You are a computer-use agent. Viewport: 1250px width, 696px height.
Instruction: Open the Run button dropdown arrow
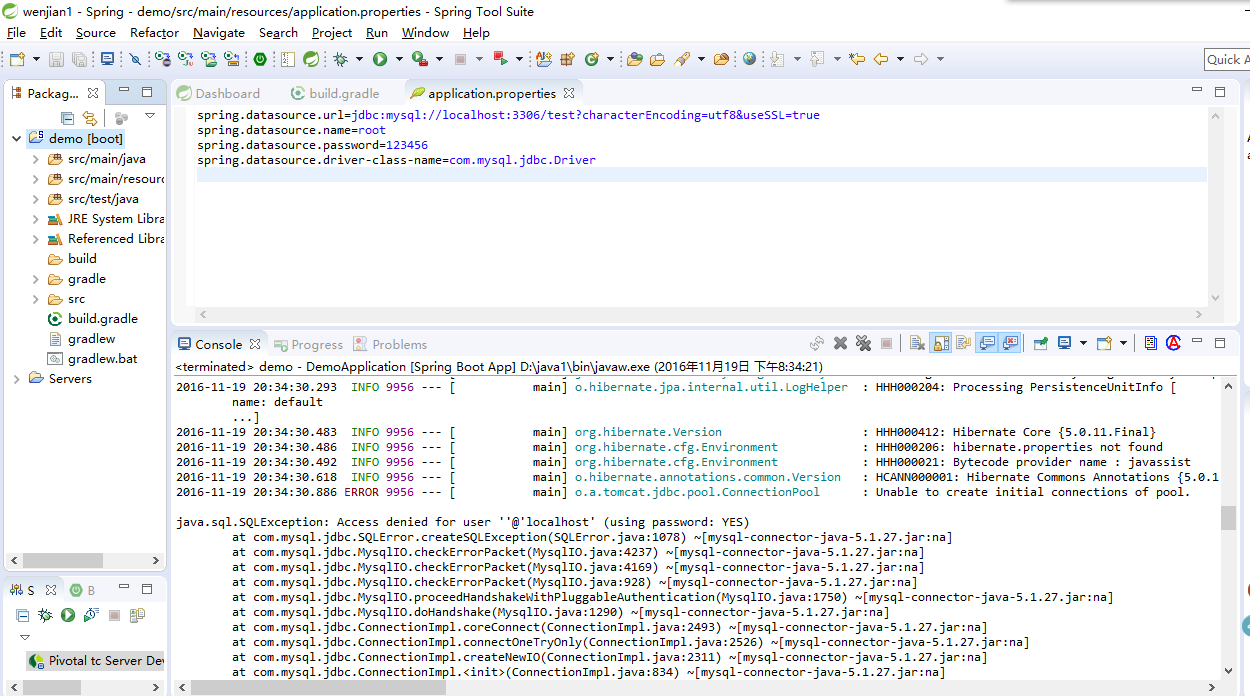(398, 60)
